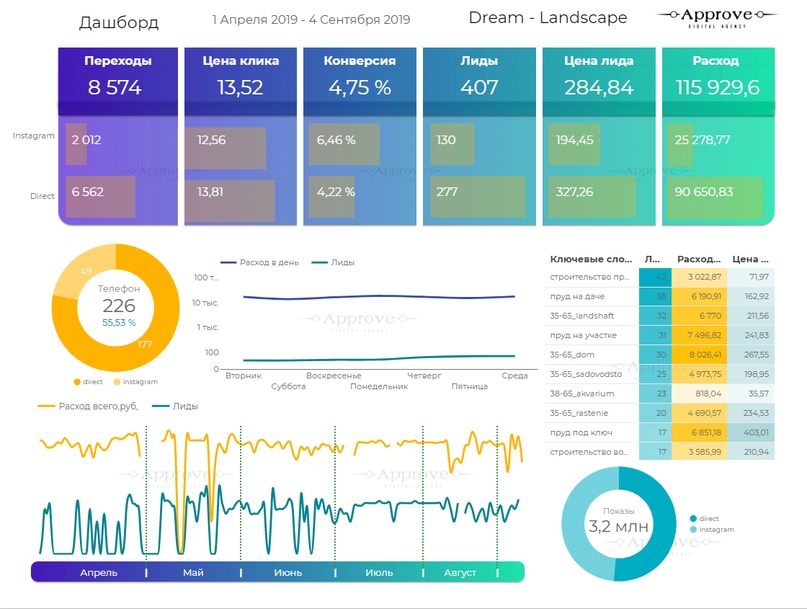Click donut segment labeled 177
807x609 pixels.
point(145,344)
